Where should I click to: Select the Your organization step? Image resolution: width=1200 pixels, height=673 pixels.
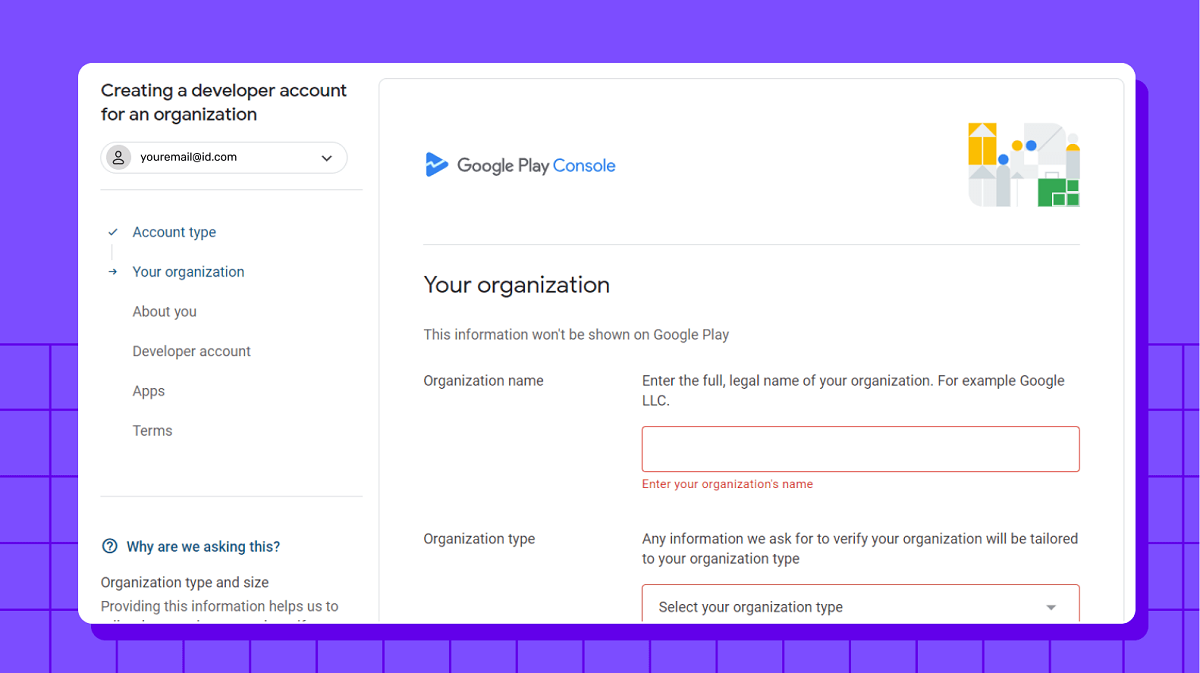point(188,272)
